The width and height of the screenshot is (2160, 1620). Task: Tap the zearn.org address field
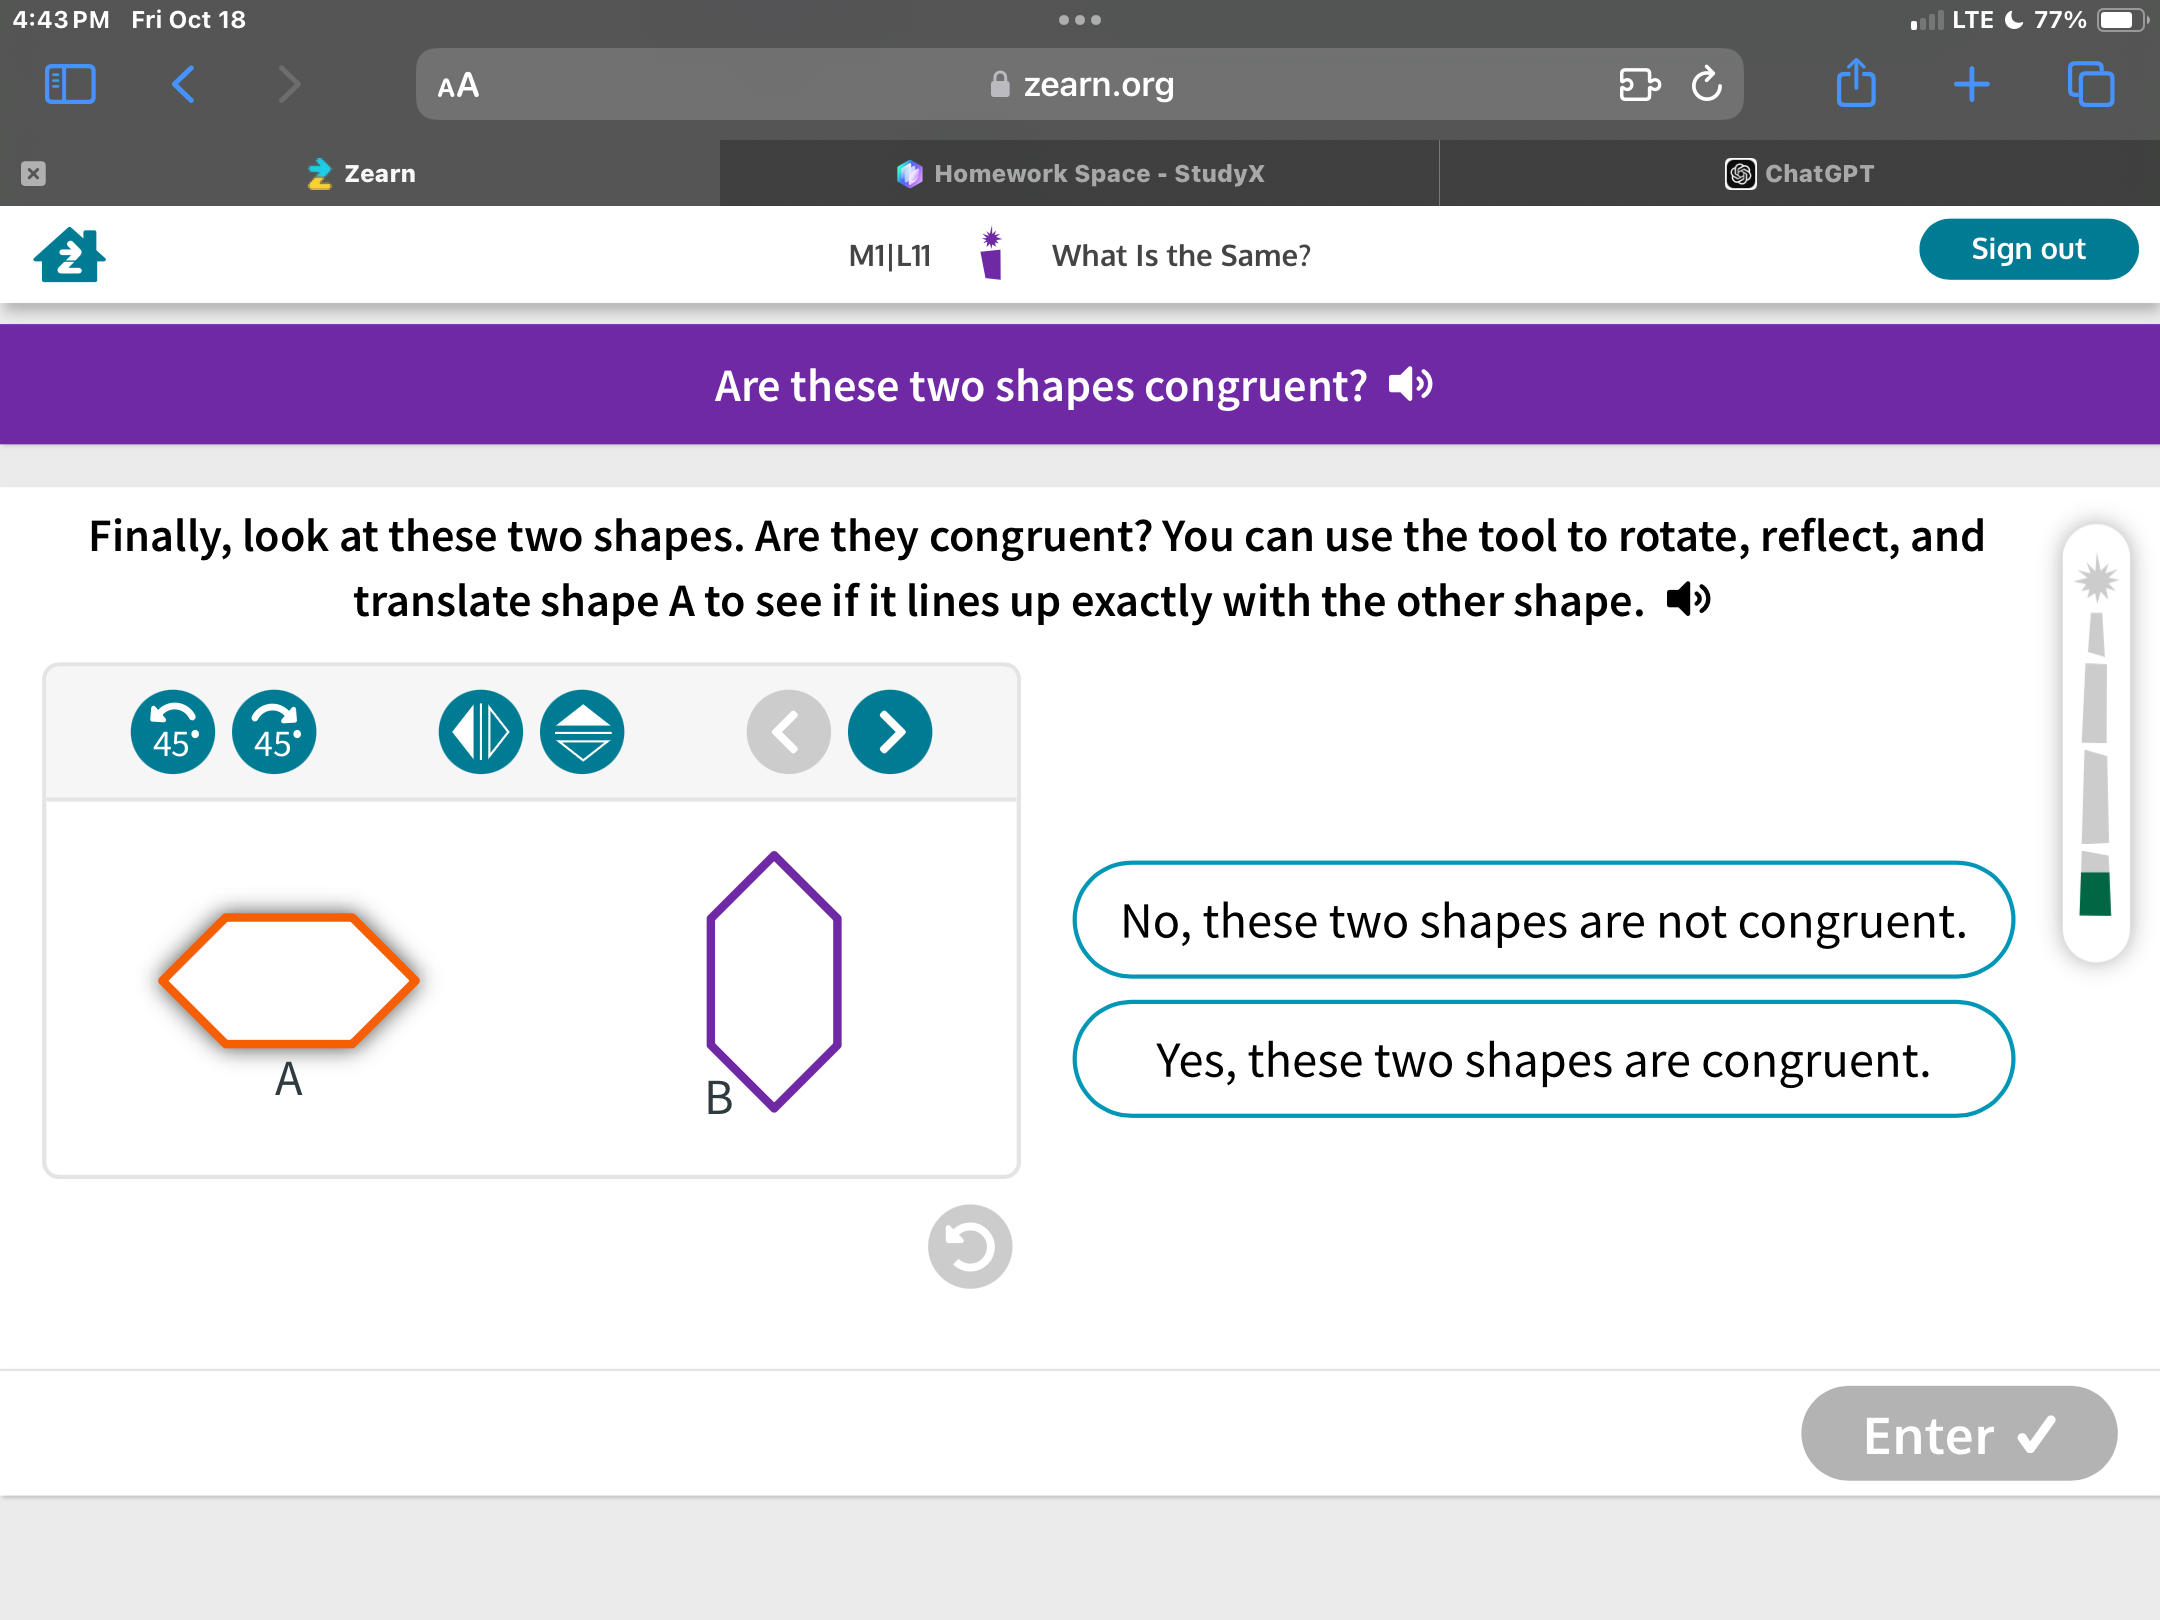pos(1080,84)
